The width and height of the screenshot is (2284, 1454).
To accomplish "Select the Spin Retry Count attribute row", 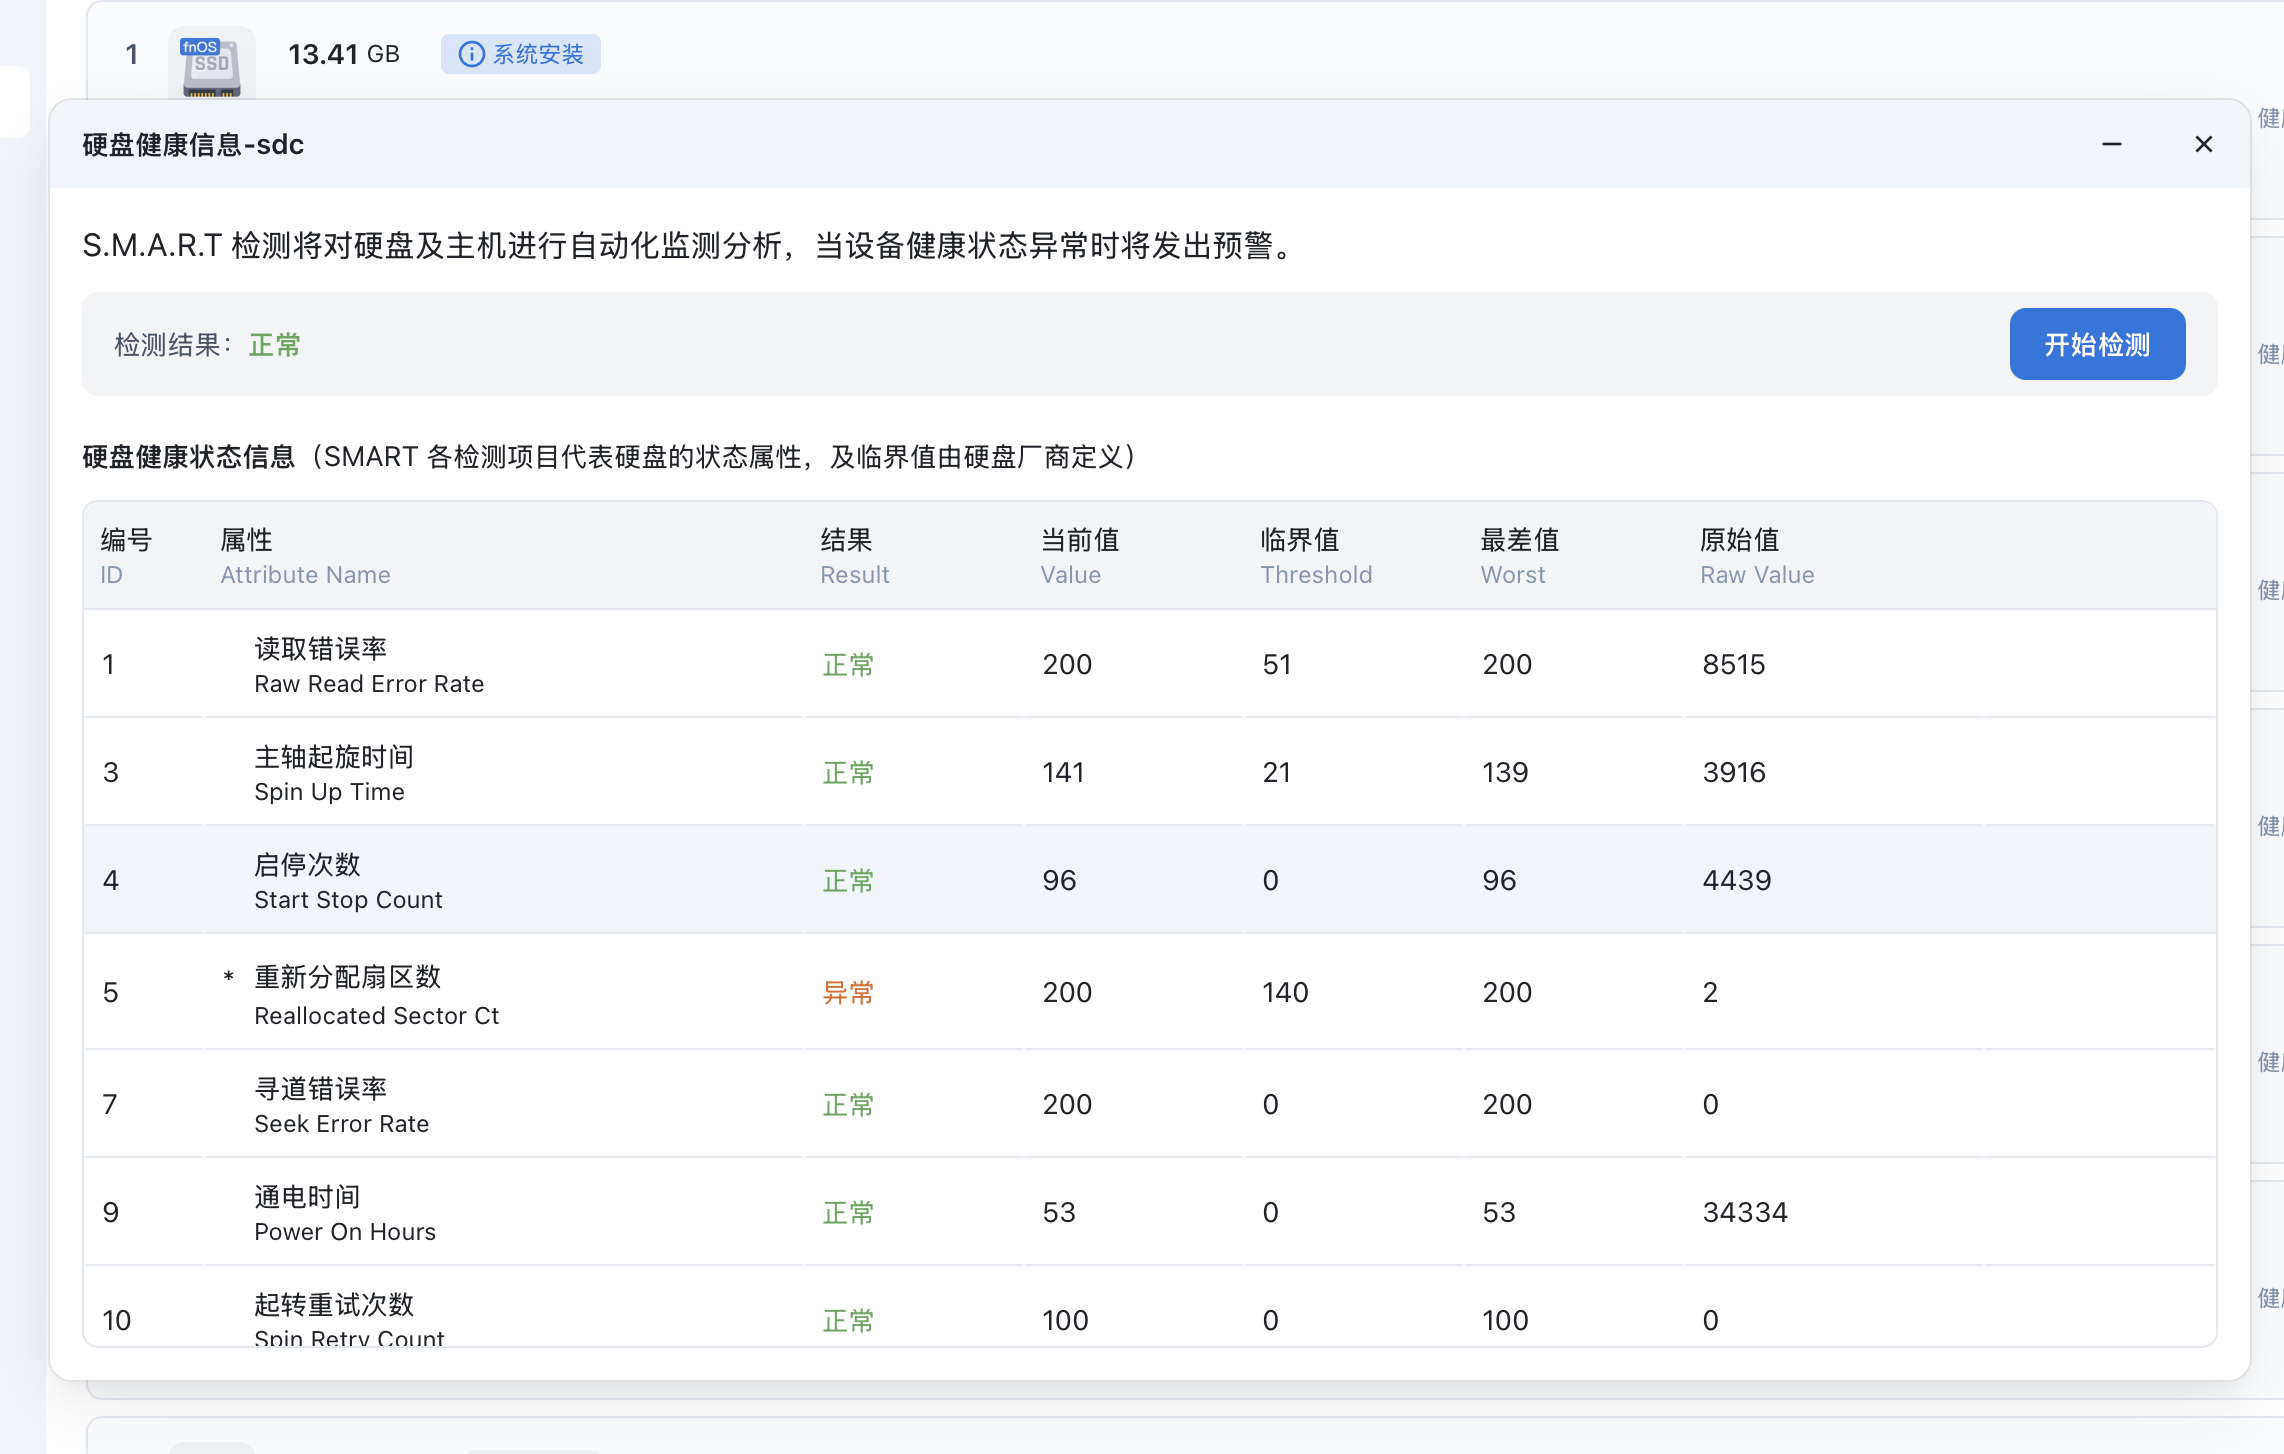I will [x=1150, y=1307].
